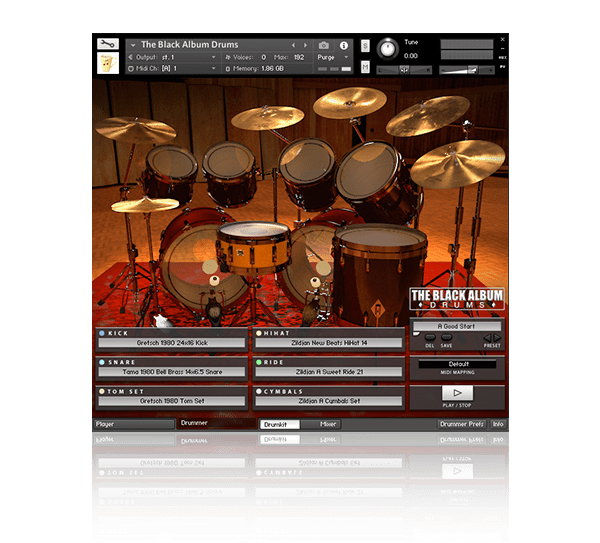
Task: Toggle the HIHAT enable indicator
Action: tap(259, 332)
